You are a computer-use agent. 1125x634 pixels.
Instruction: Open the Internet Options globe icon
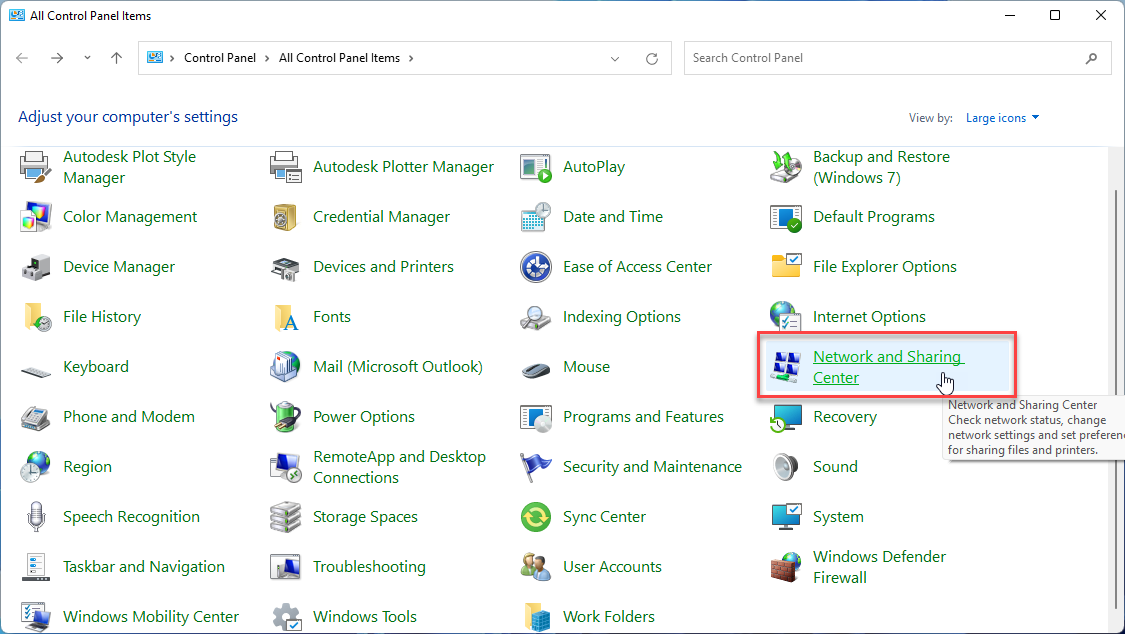pyautogui.click(x=786, y=316)
